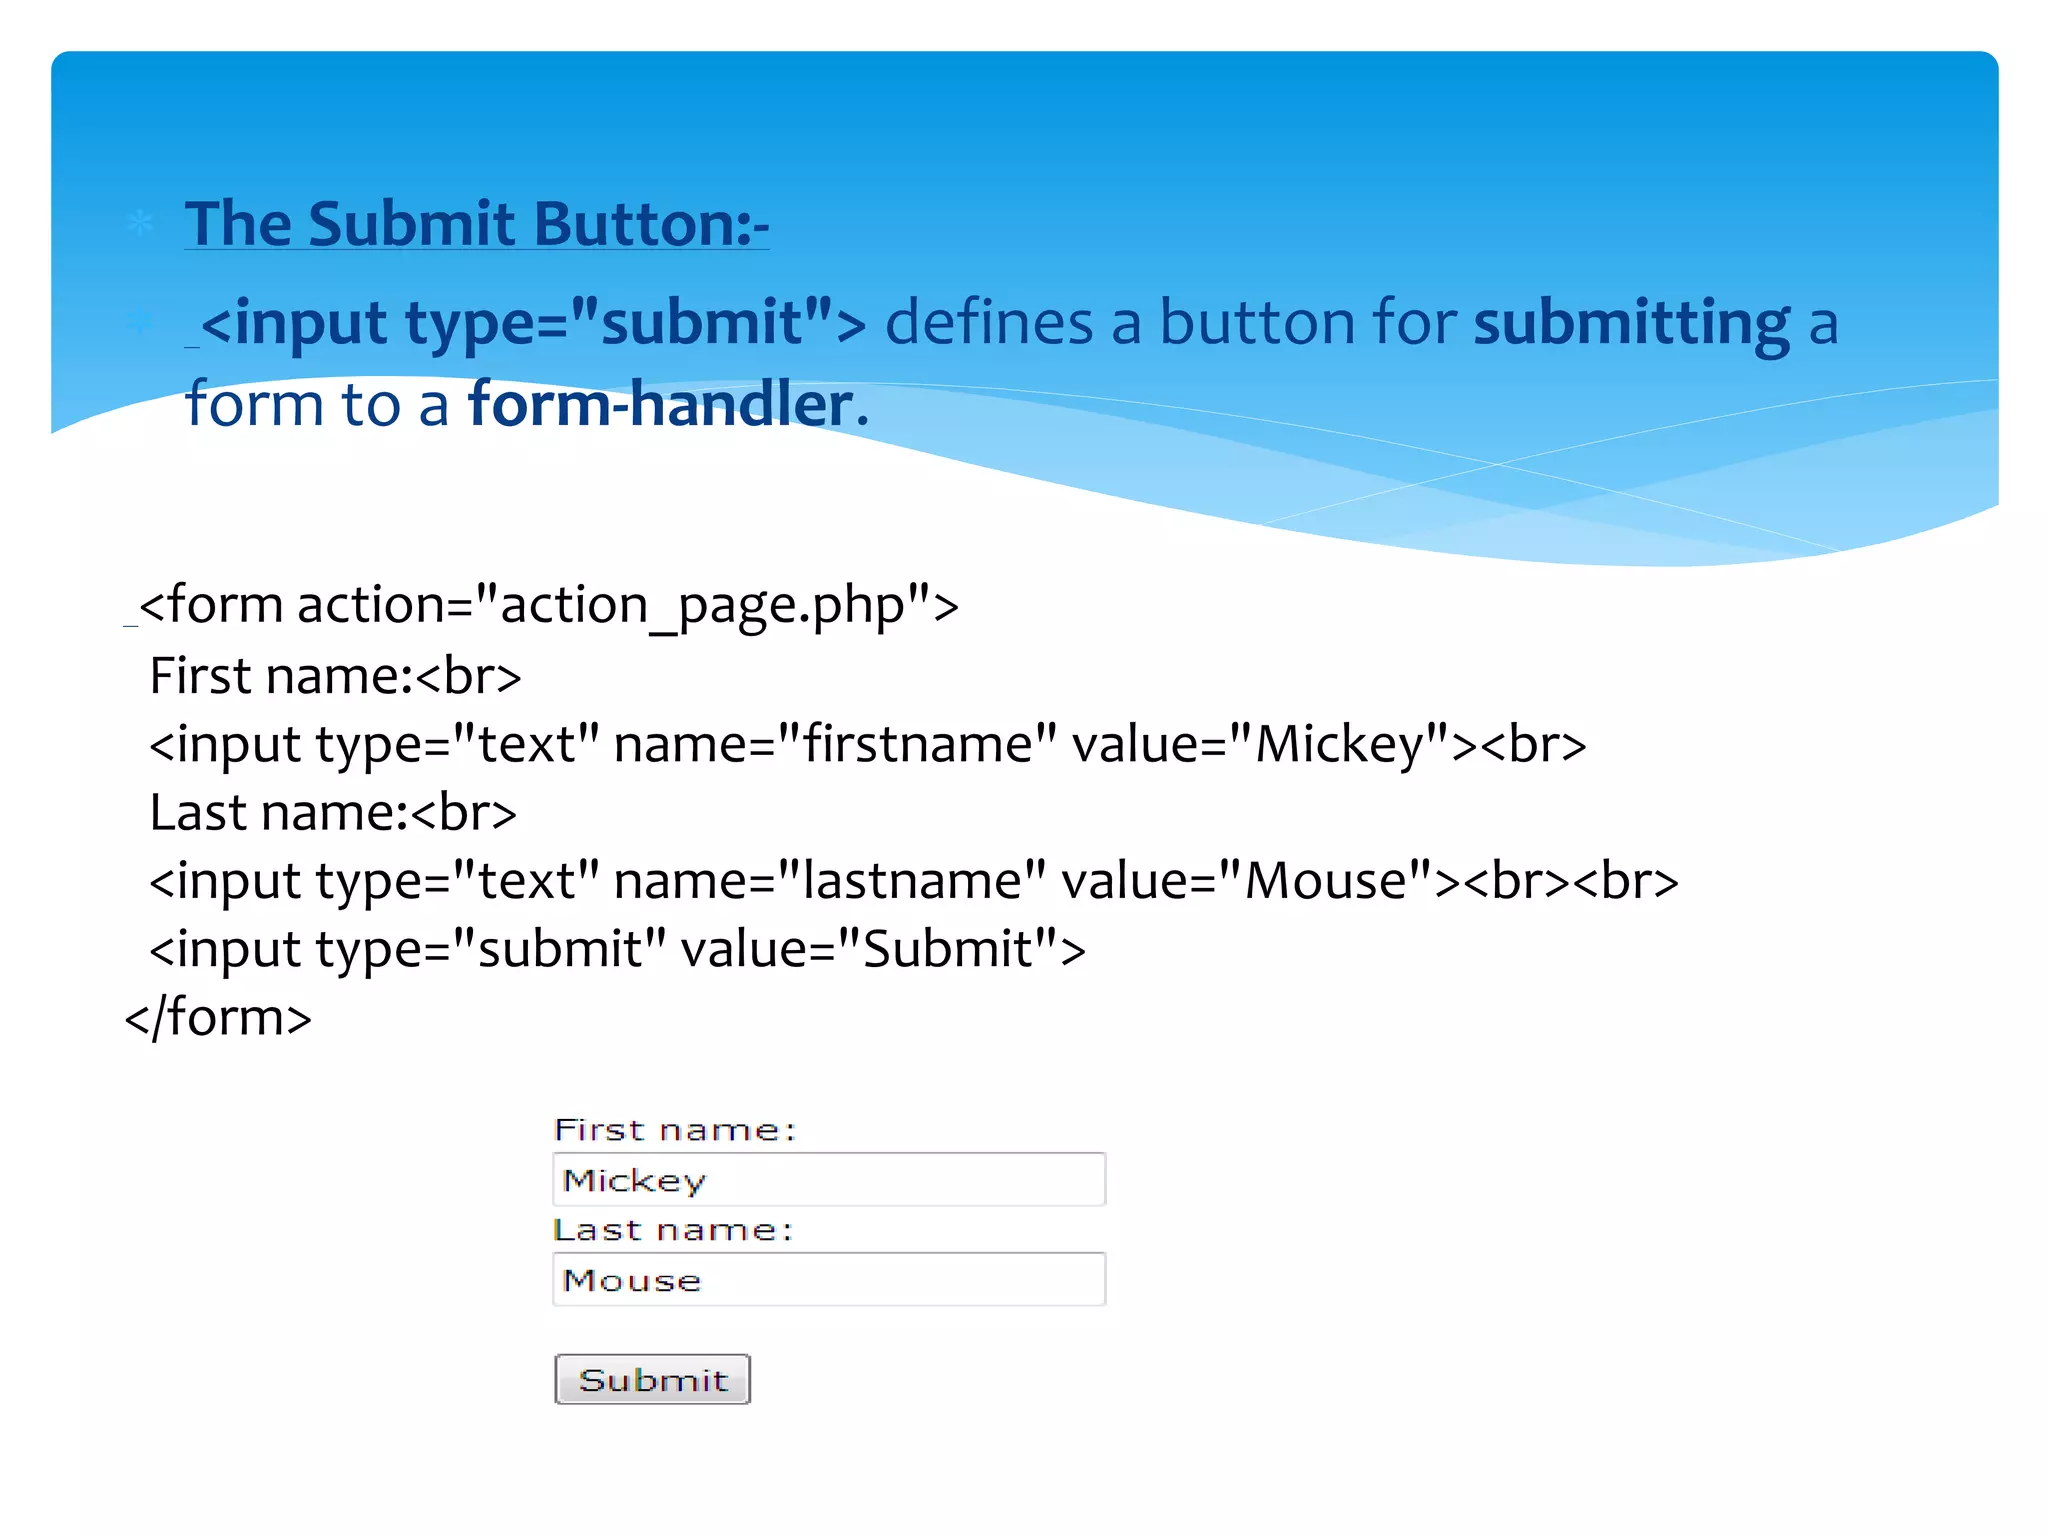Click the 'Last name:' label in form preview
2048x1536 pixels.
pos(673,1229)
